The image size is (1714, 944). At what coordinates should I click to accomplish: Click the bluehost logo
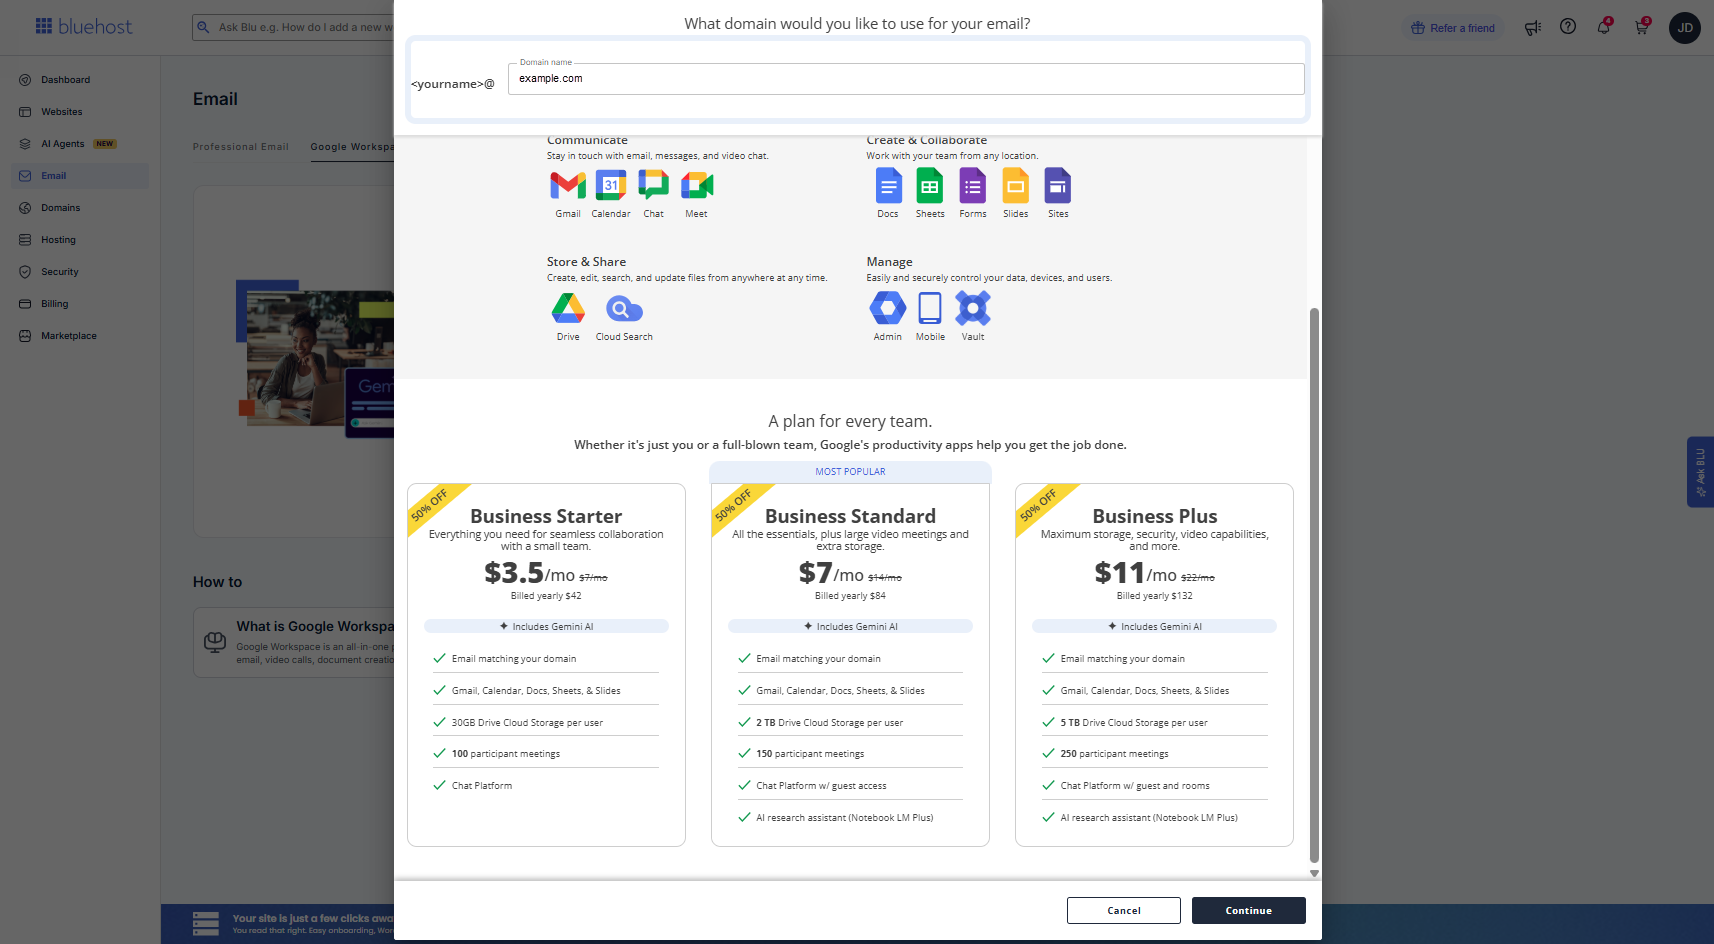(x=84, y=27)
